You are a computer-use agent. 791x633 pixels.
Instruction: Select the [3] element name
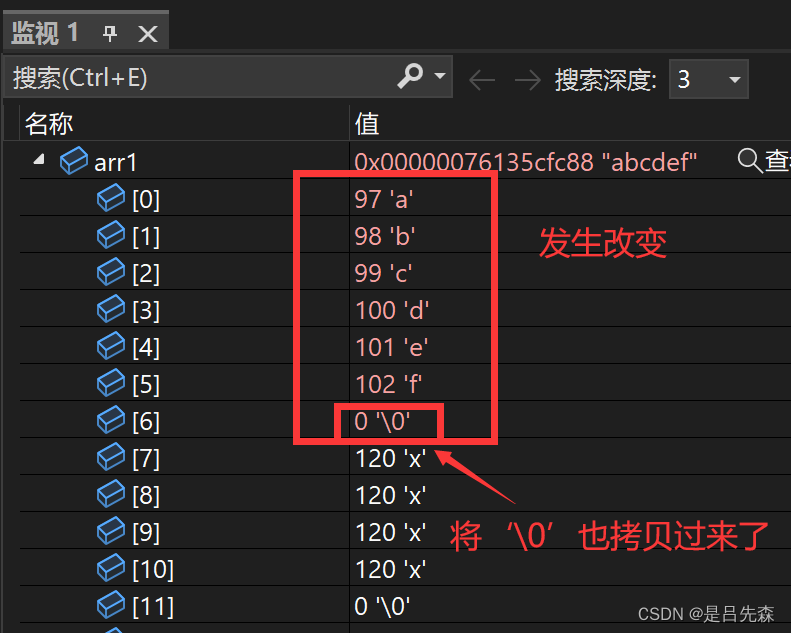(146, 311)
